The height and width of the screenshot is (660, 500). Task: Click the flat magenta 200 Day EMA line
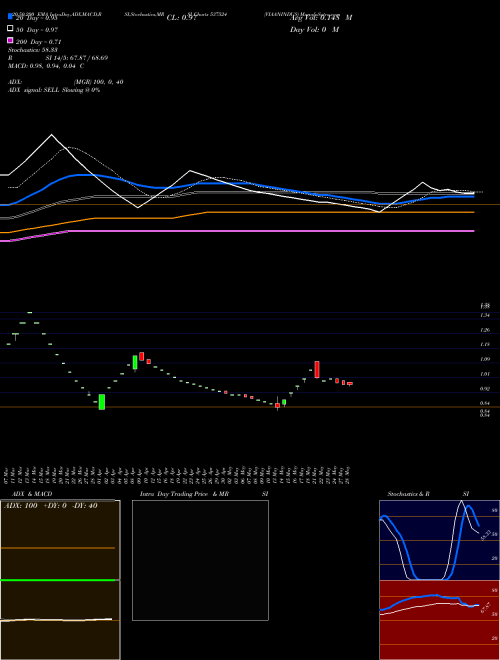(x=269, y=231)
